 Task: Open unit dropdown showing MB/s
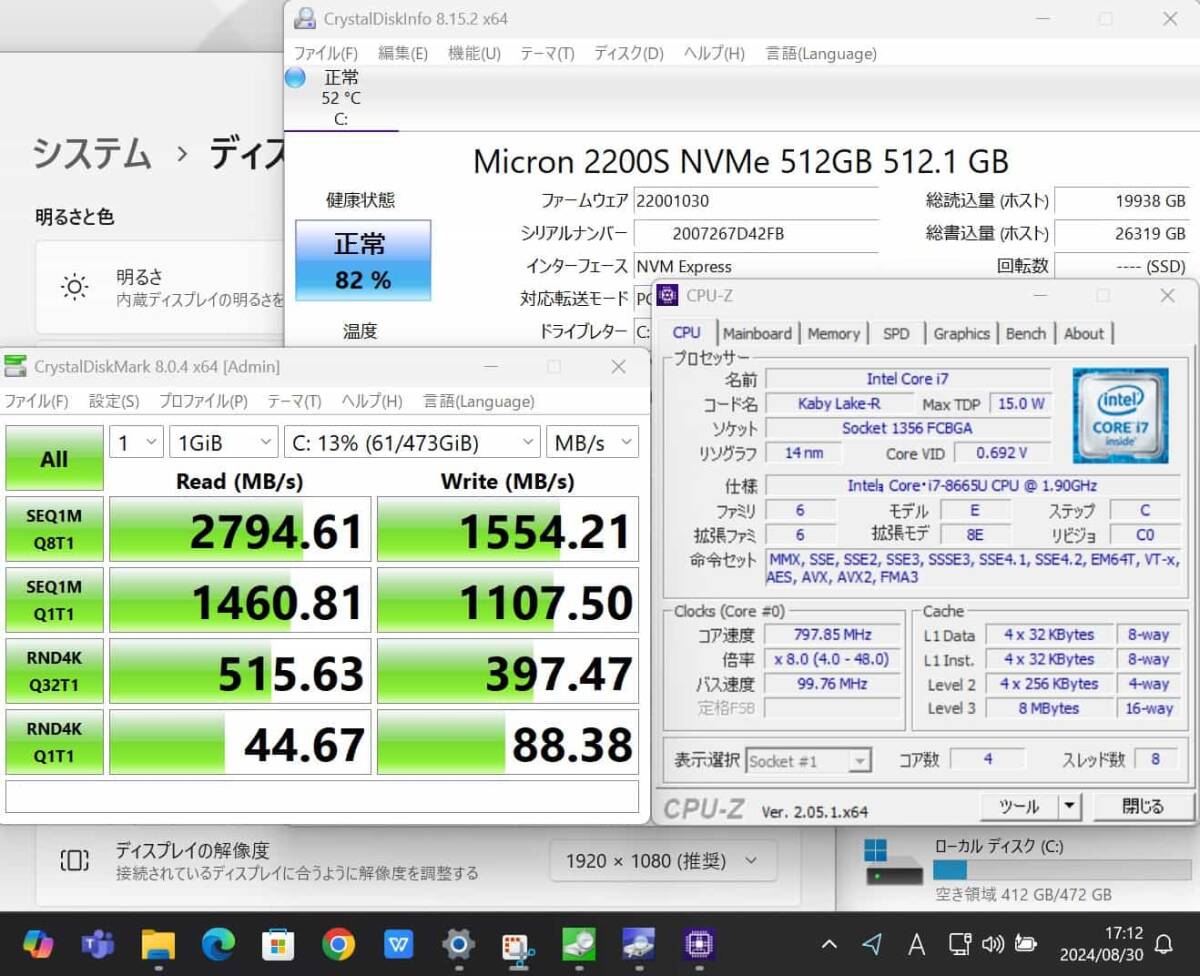click(x=592, y=442)
